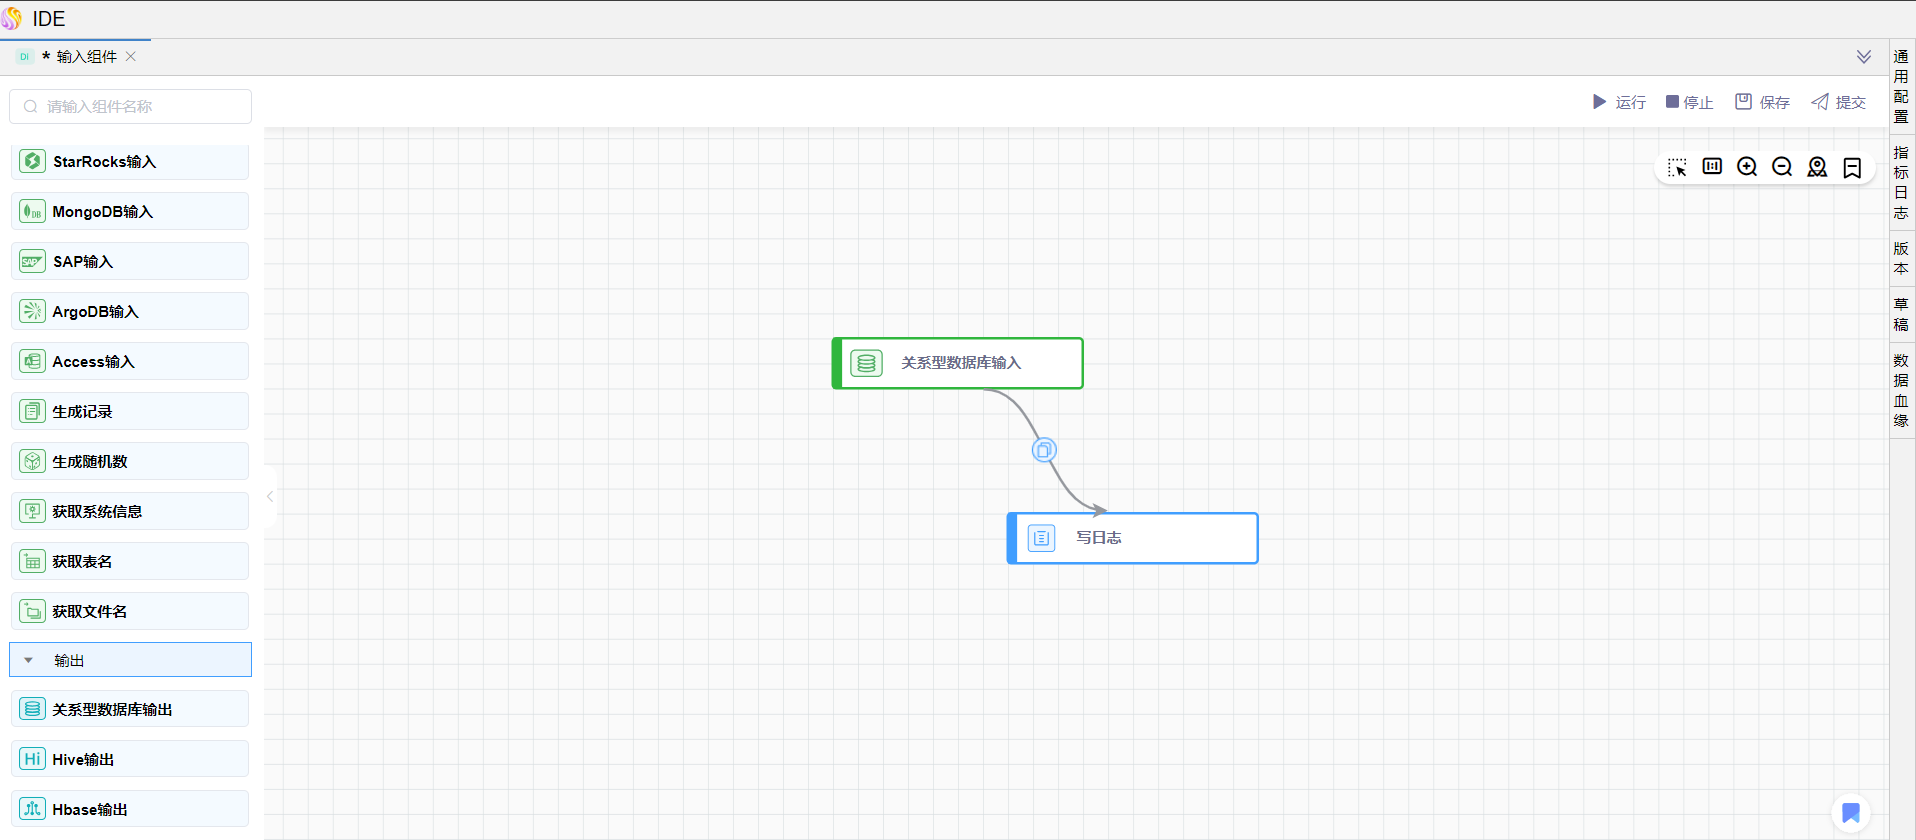Open the 数据血缘 side tab
This screenshot has height=840, width=1916.
(1901, 390)
